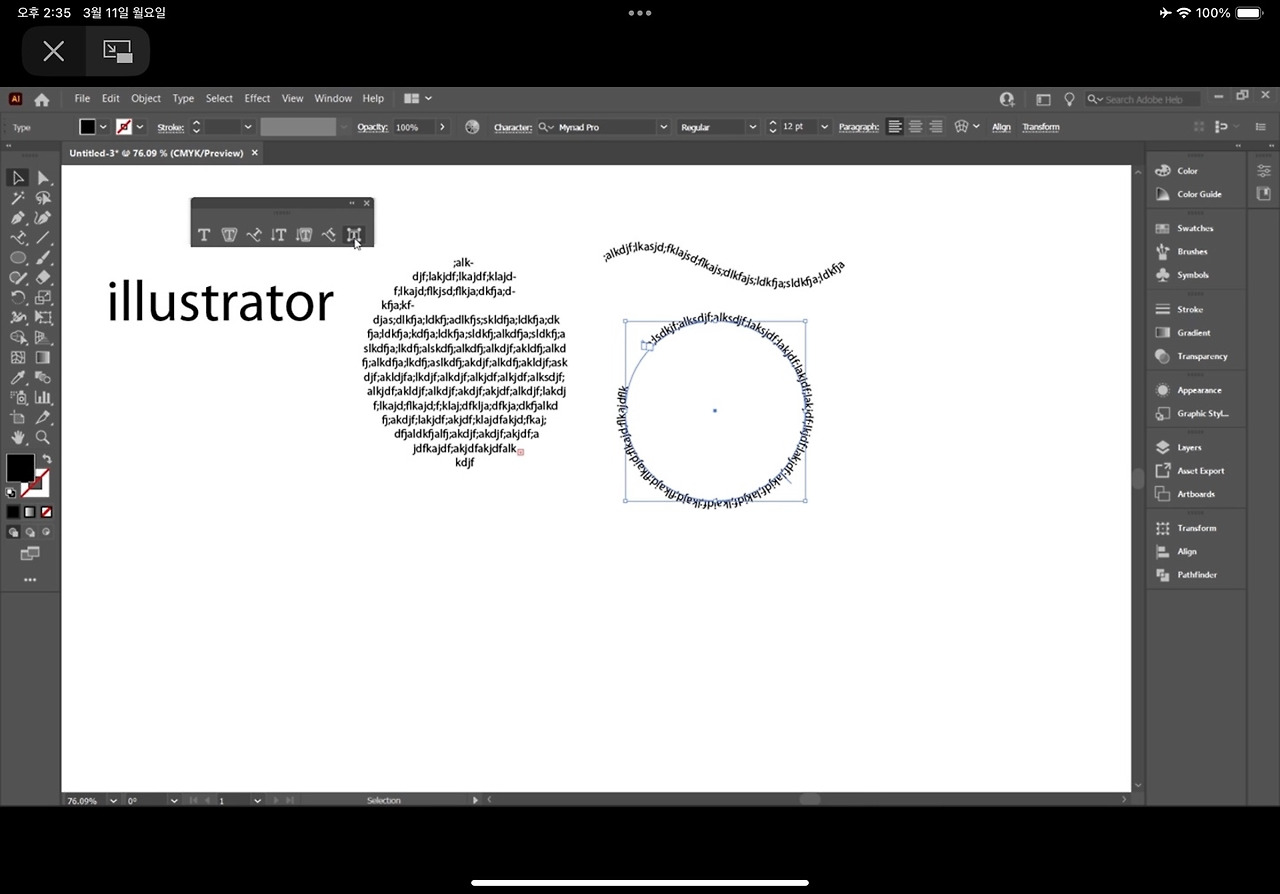
Task: Open the Window menu
Action: click(333, 99)
